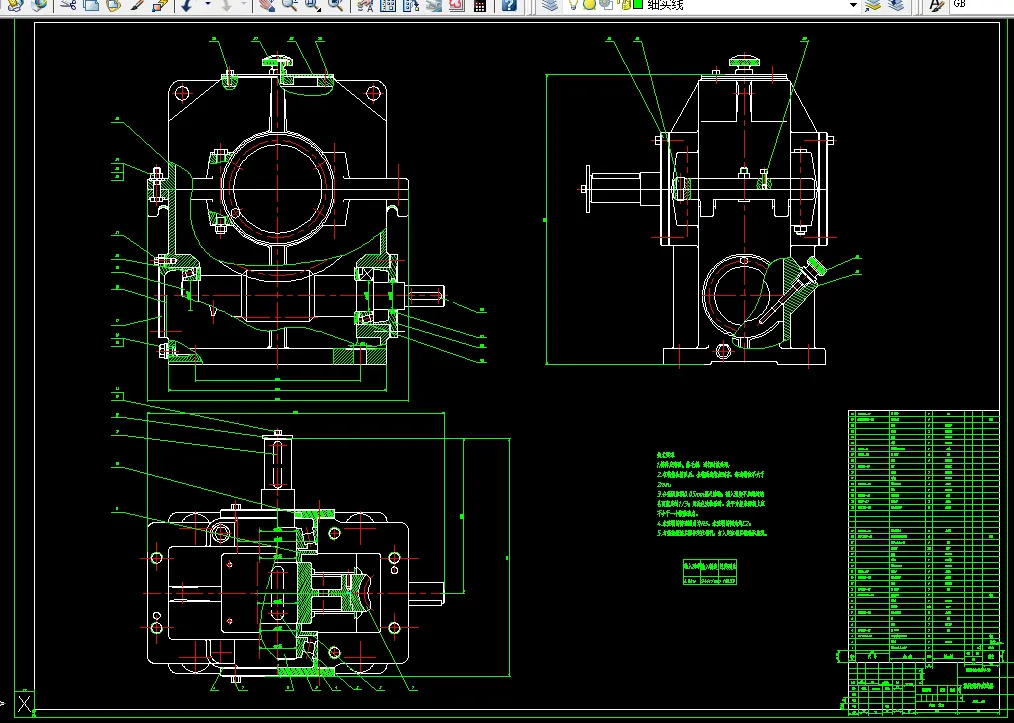Open the Layer Properties Manager icon
1014x723 pixels.
coord(548,5)
